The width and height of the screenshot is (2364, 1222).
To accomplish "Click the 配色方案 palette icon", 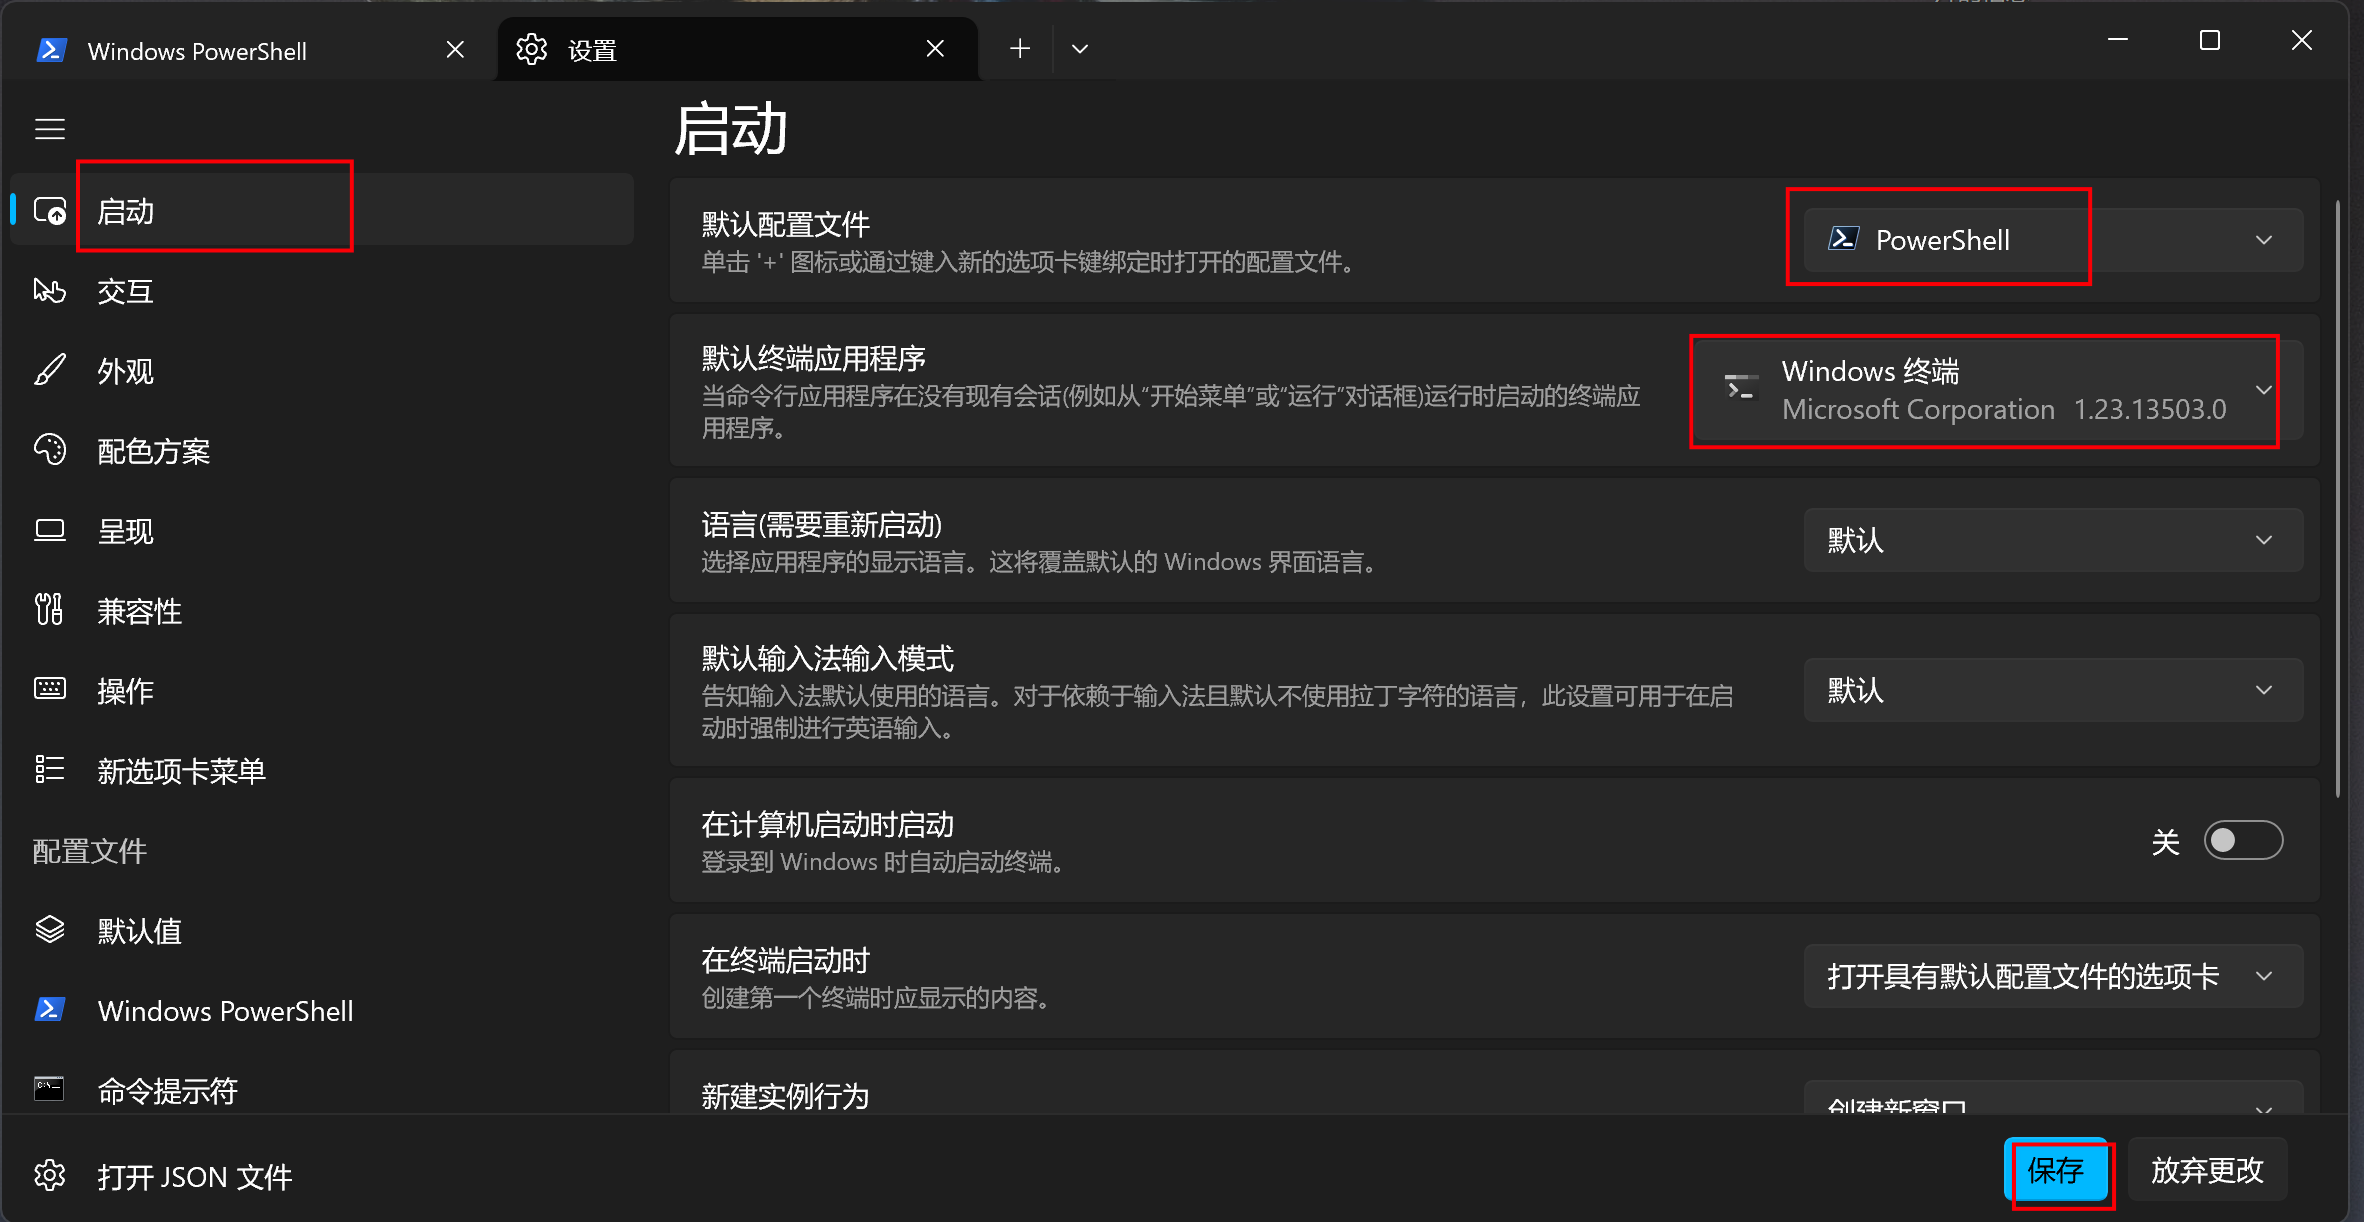I will (49, 451).
